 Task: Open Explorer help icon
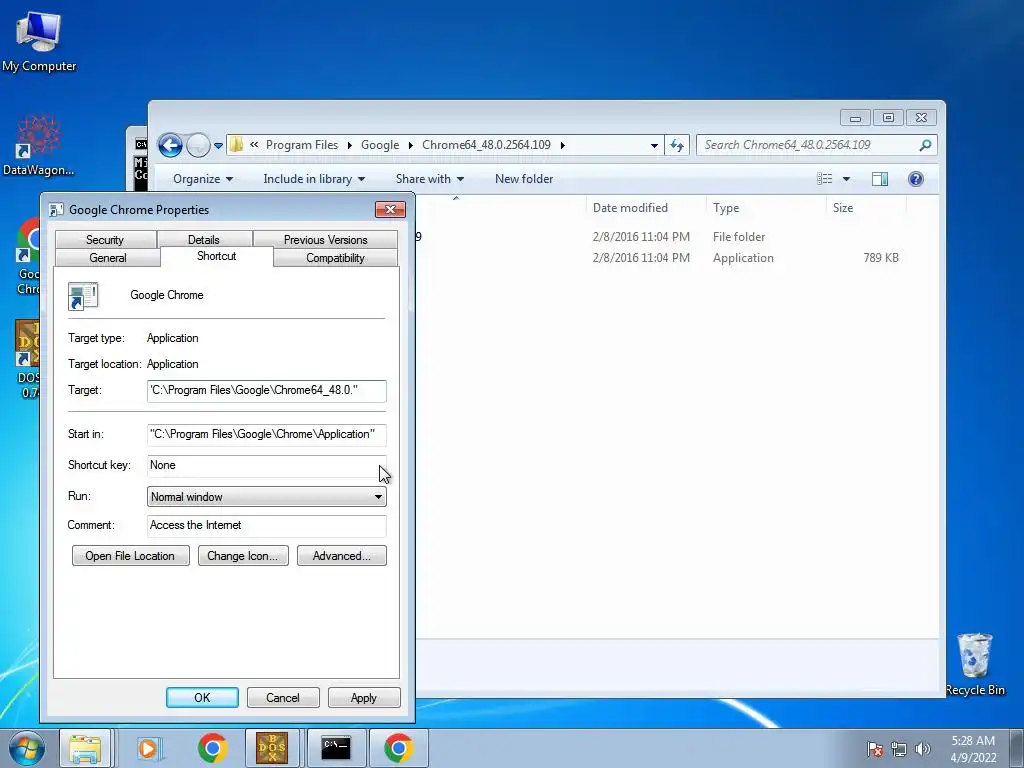point(916,179)
